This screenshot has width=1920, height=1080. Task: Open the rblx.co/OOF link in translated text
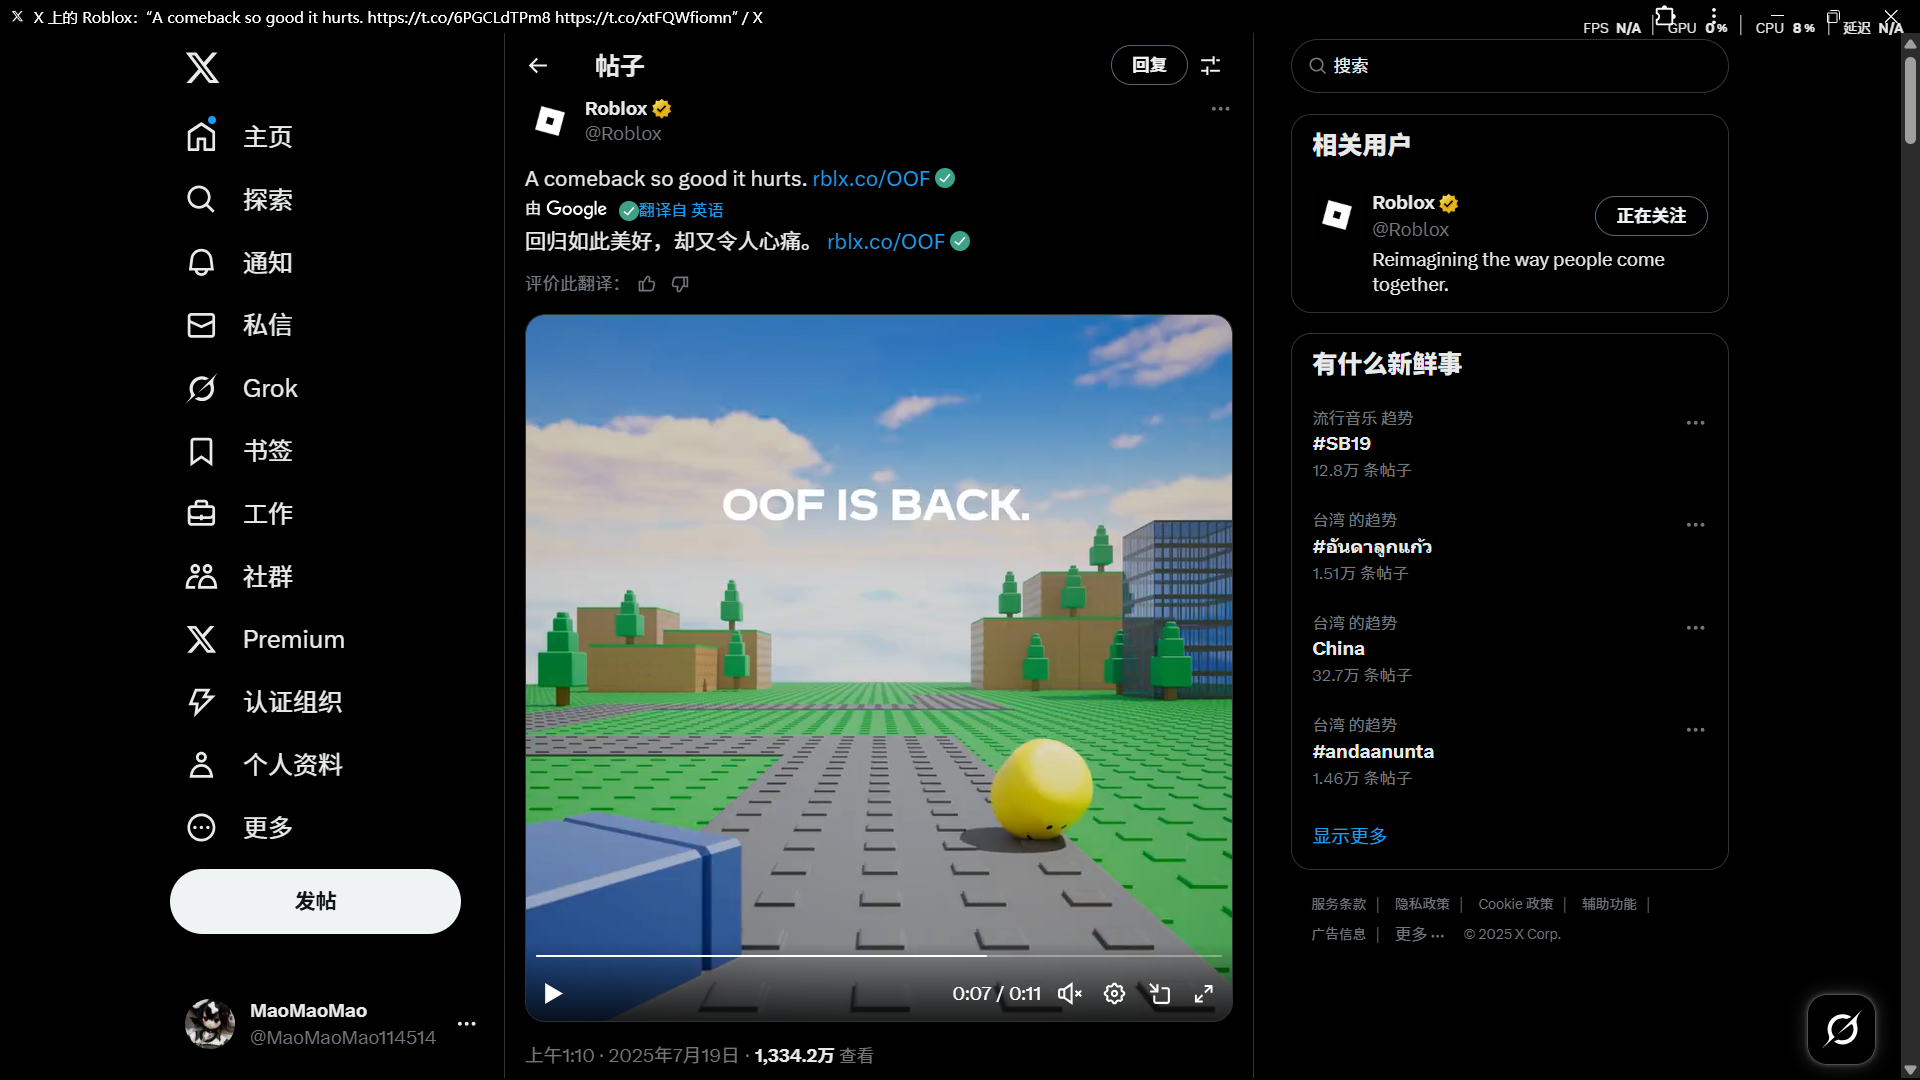pos(886,241)
